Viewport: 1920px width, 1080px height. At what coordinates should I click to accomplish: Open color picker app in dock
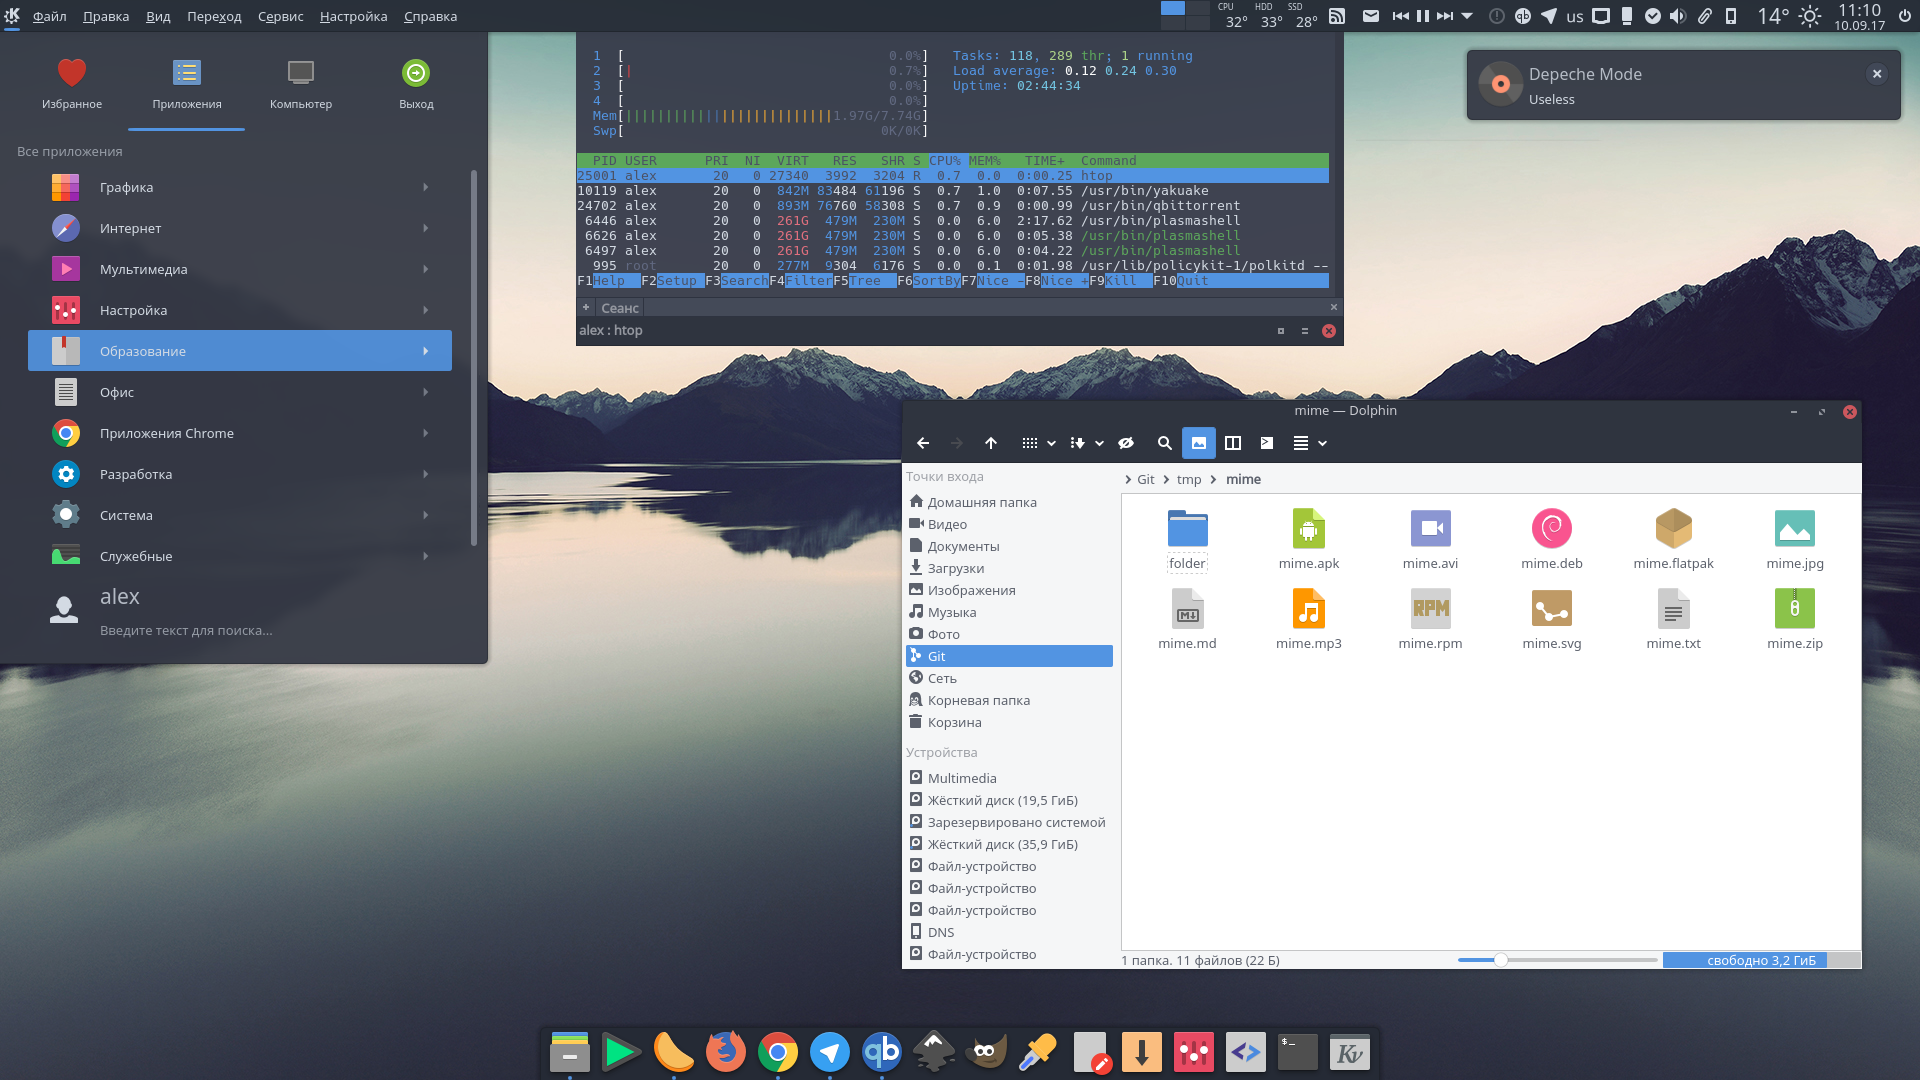click(x=1037, y=1052)
